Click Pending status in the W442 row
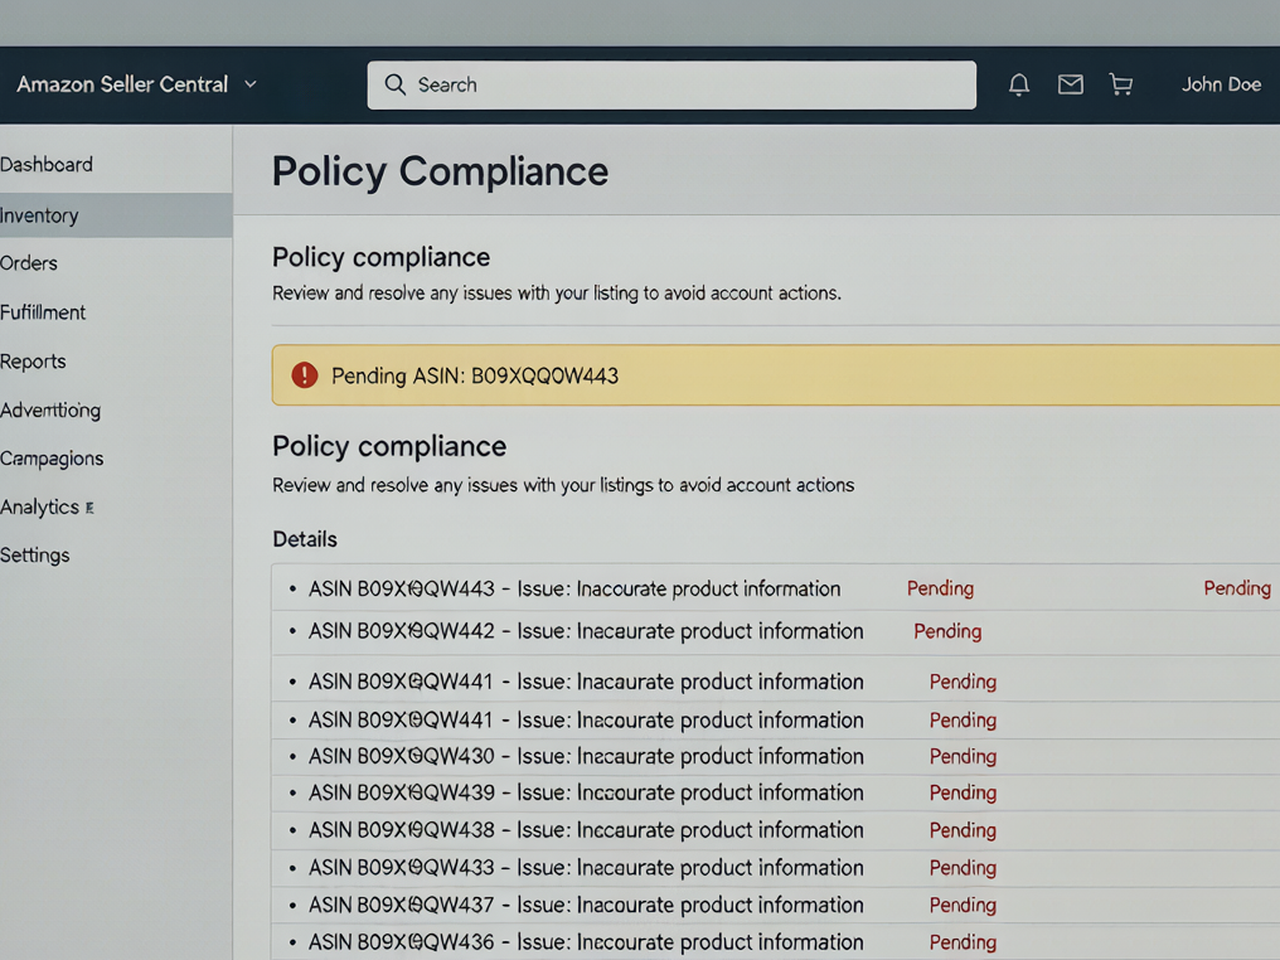 coord(948,631)
